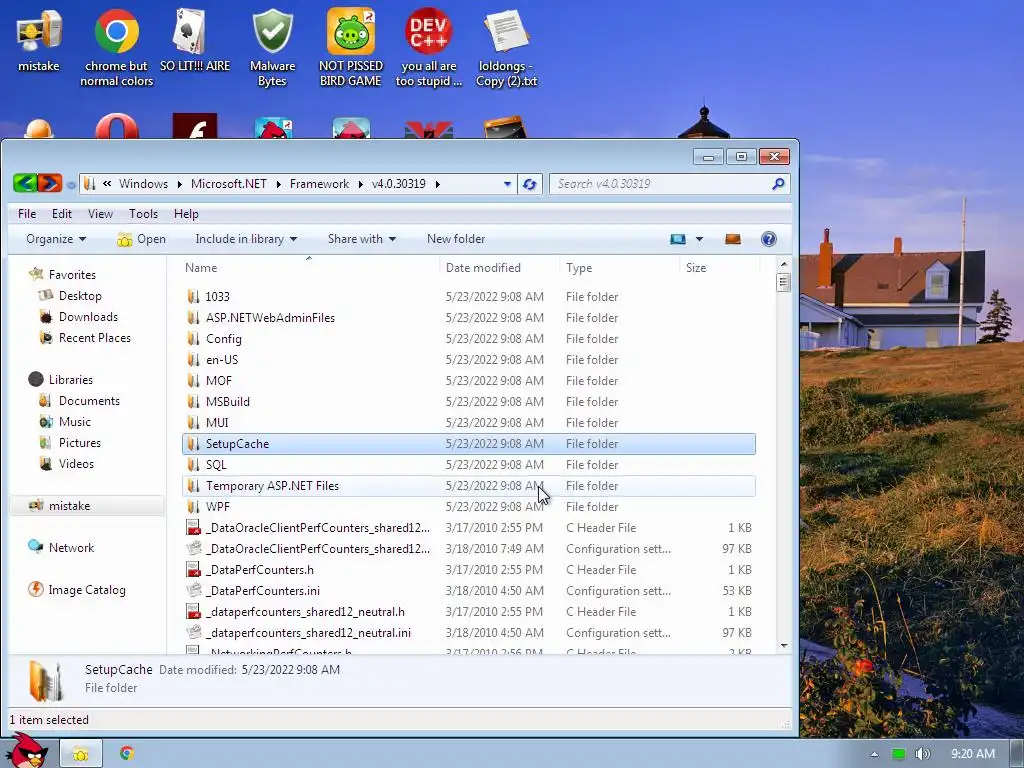Image resolution: width=1024 pixels, height=768 pixels.
Task: Select the ASP.NETWebAdminFiles folder
Action: click(468, 317)
